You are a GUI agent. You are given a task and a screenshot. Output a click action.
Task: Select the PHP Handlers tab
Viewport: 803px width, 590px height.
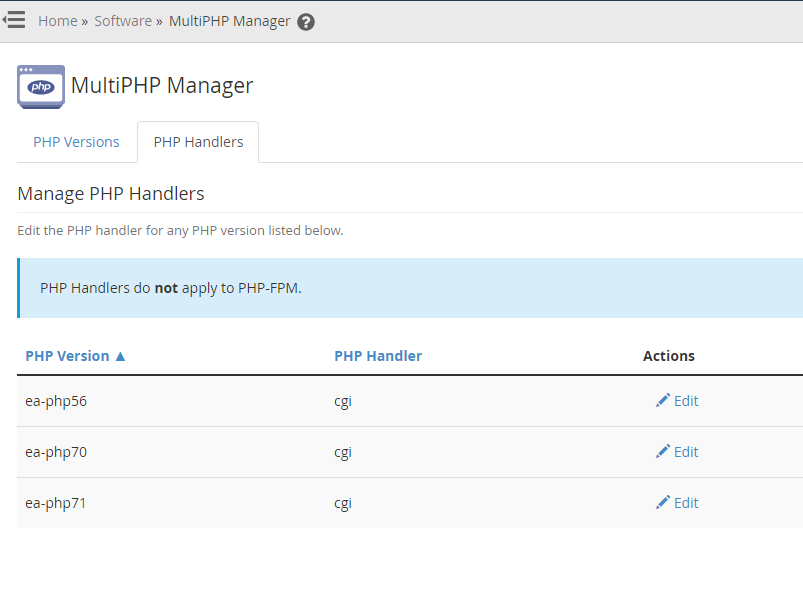tap(198, 142)
